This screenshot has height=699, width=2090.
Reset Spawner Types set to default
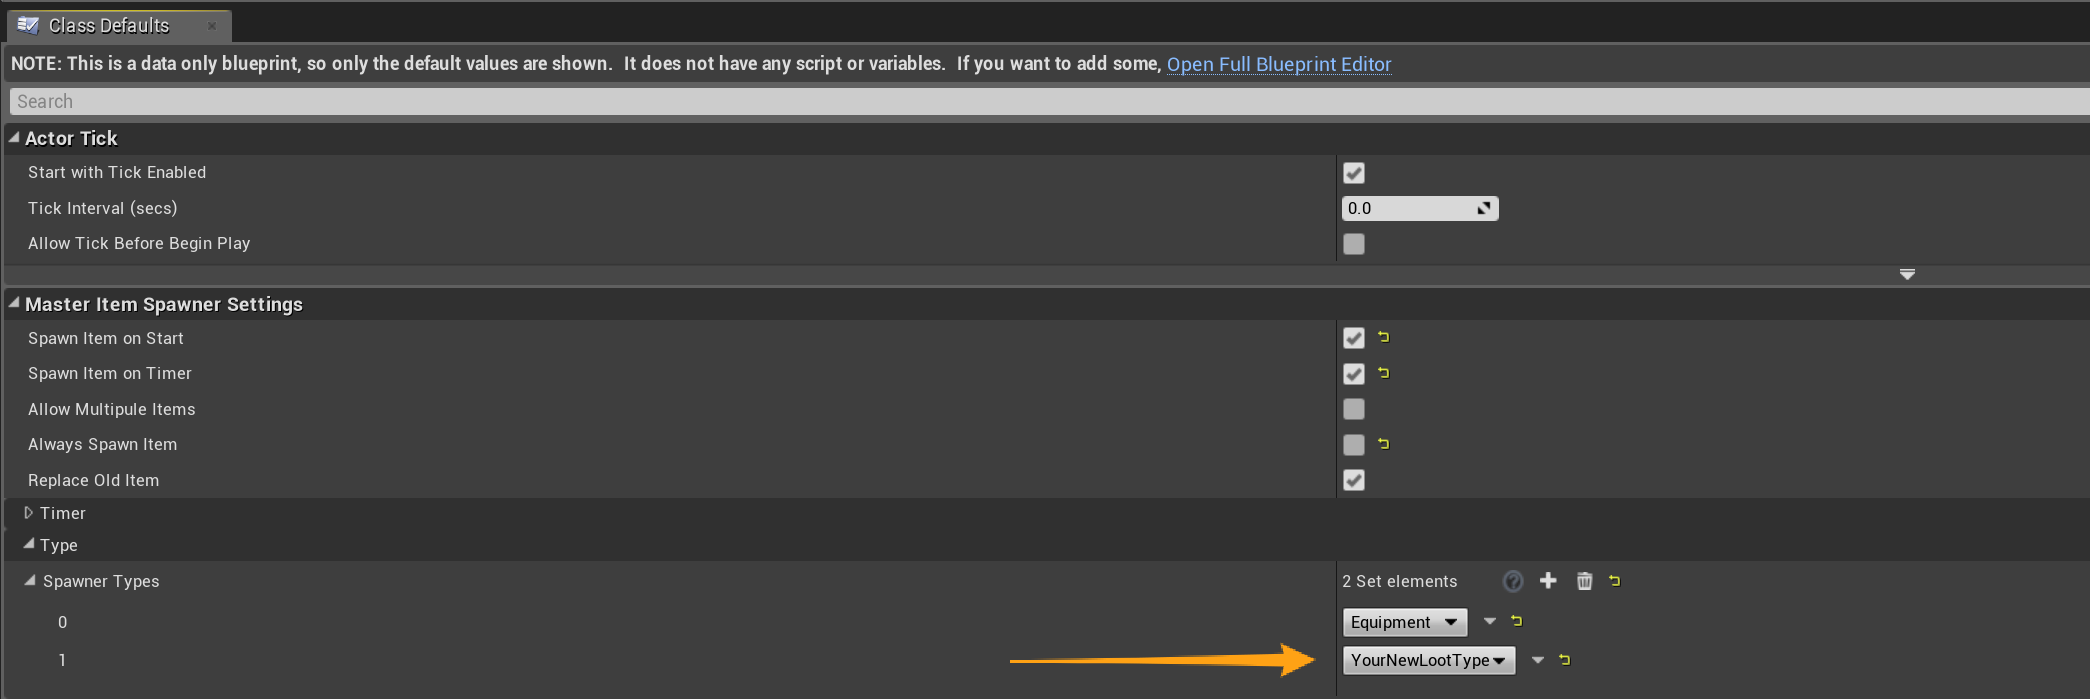1615,580
